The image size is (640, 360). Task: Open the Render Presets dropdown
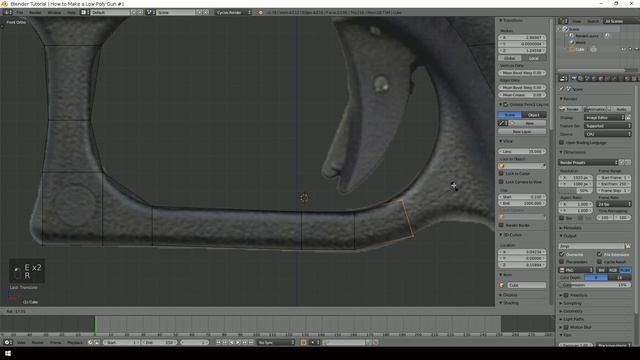click(x=588, y=162)
